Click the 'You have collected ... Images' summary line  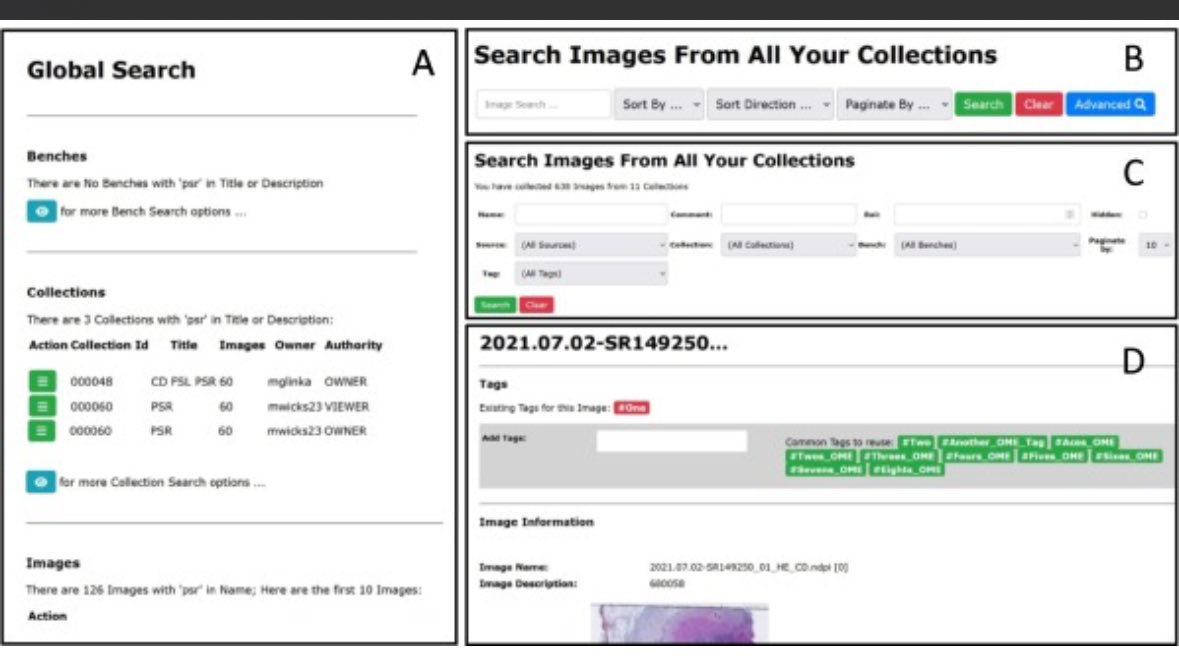(581, 186)
